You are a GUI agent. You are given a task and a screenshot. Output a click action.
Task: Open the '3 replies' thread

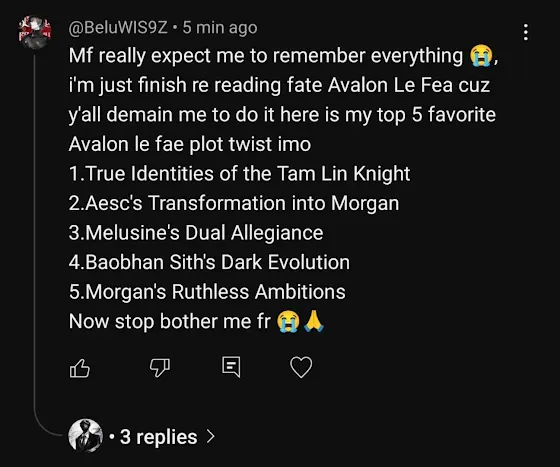coord(159,437)
